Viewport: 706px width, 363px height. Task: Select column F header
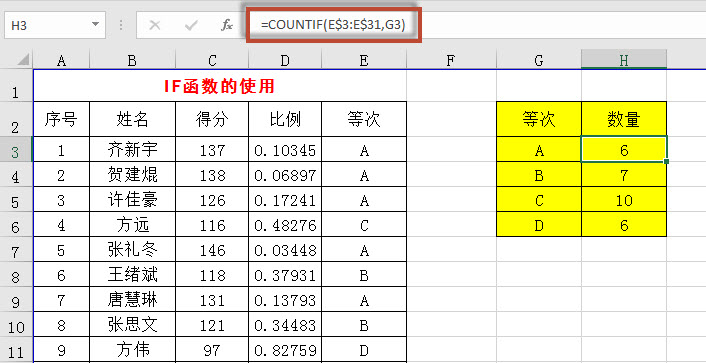point(451,60)
